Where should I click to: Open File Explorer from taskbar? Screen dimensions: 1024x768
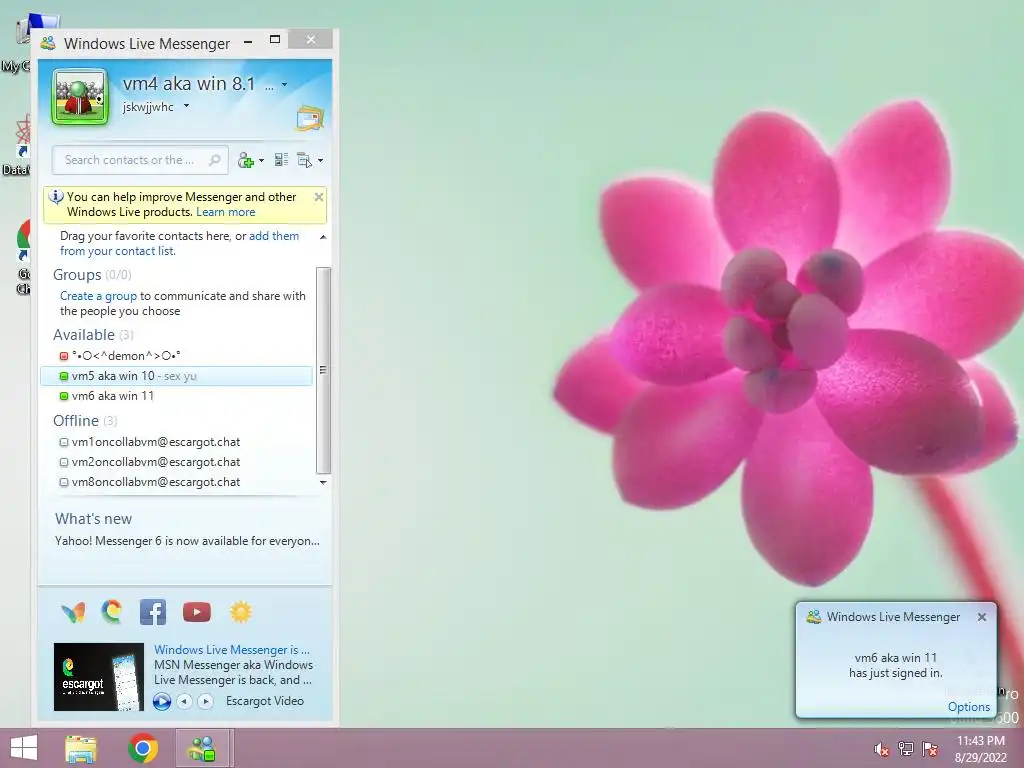pyautogui.click(x=81, y=748)
